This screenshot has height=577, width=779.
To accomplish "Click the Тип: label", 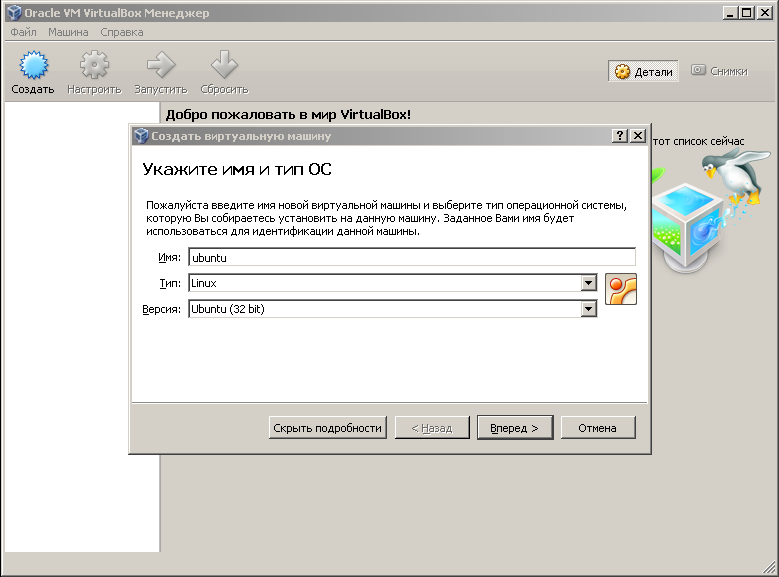I will point(170,283).
